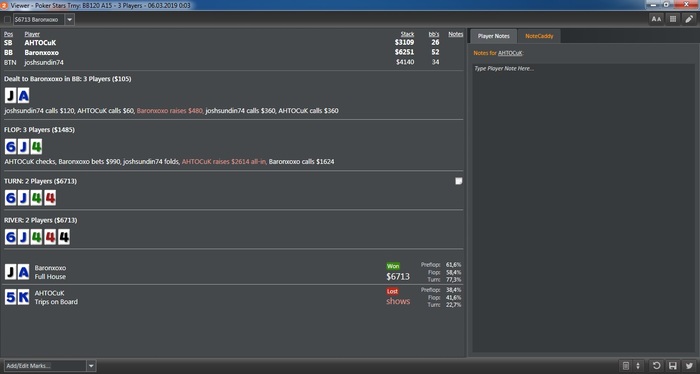This screenshot has width=700, height=374.
Task: Click the 'TURN: 2 Players ($6713)' heading
Action: pyautogui.click(x=40, y=181)
